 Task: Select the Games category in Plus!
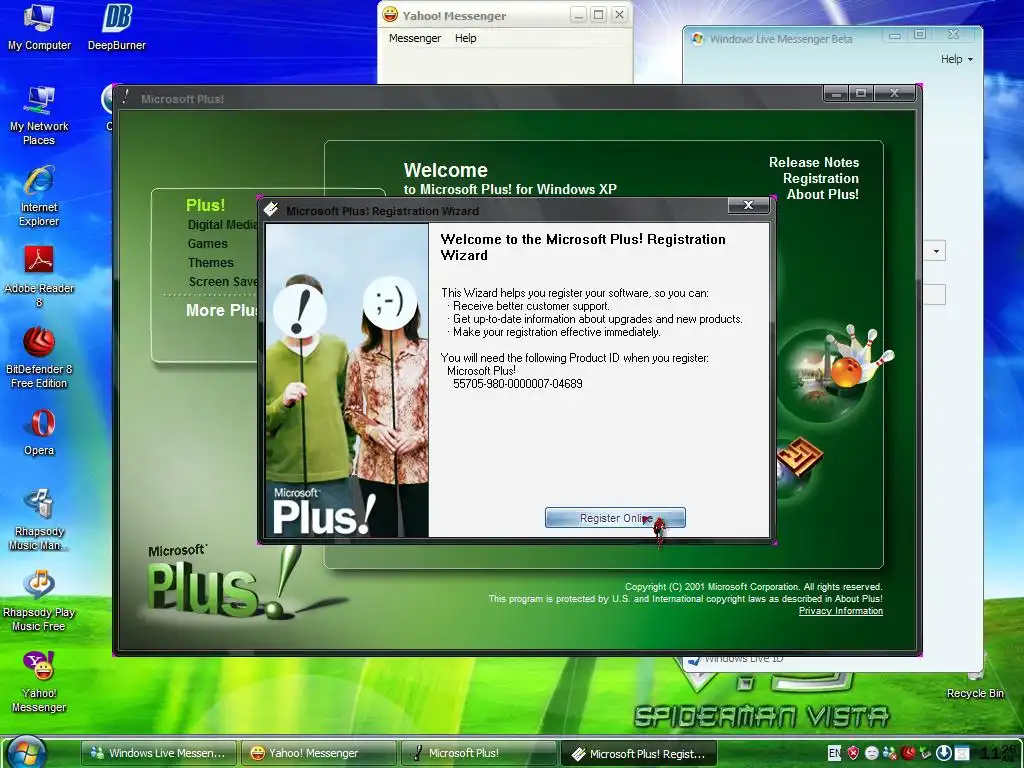click(208, 244)
